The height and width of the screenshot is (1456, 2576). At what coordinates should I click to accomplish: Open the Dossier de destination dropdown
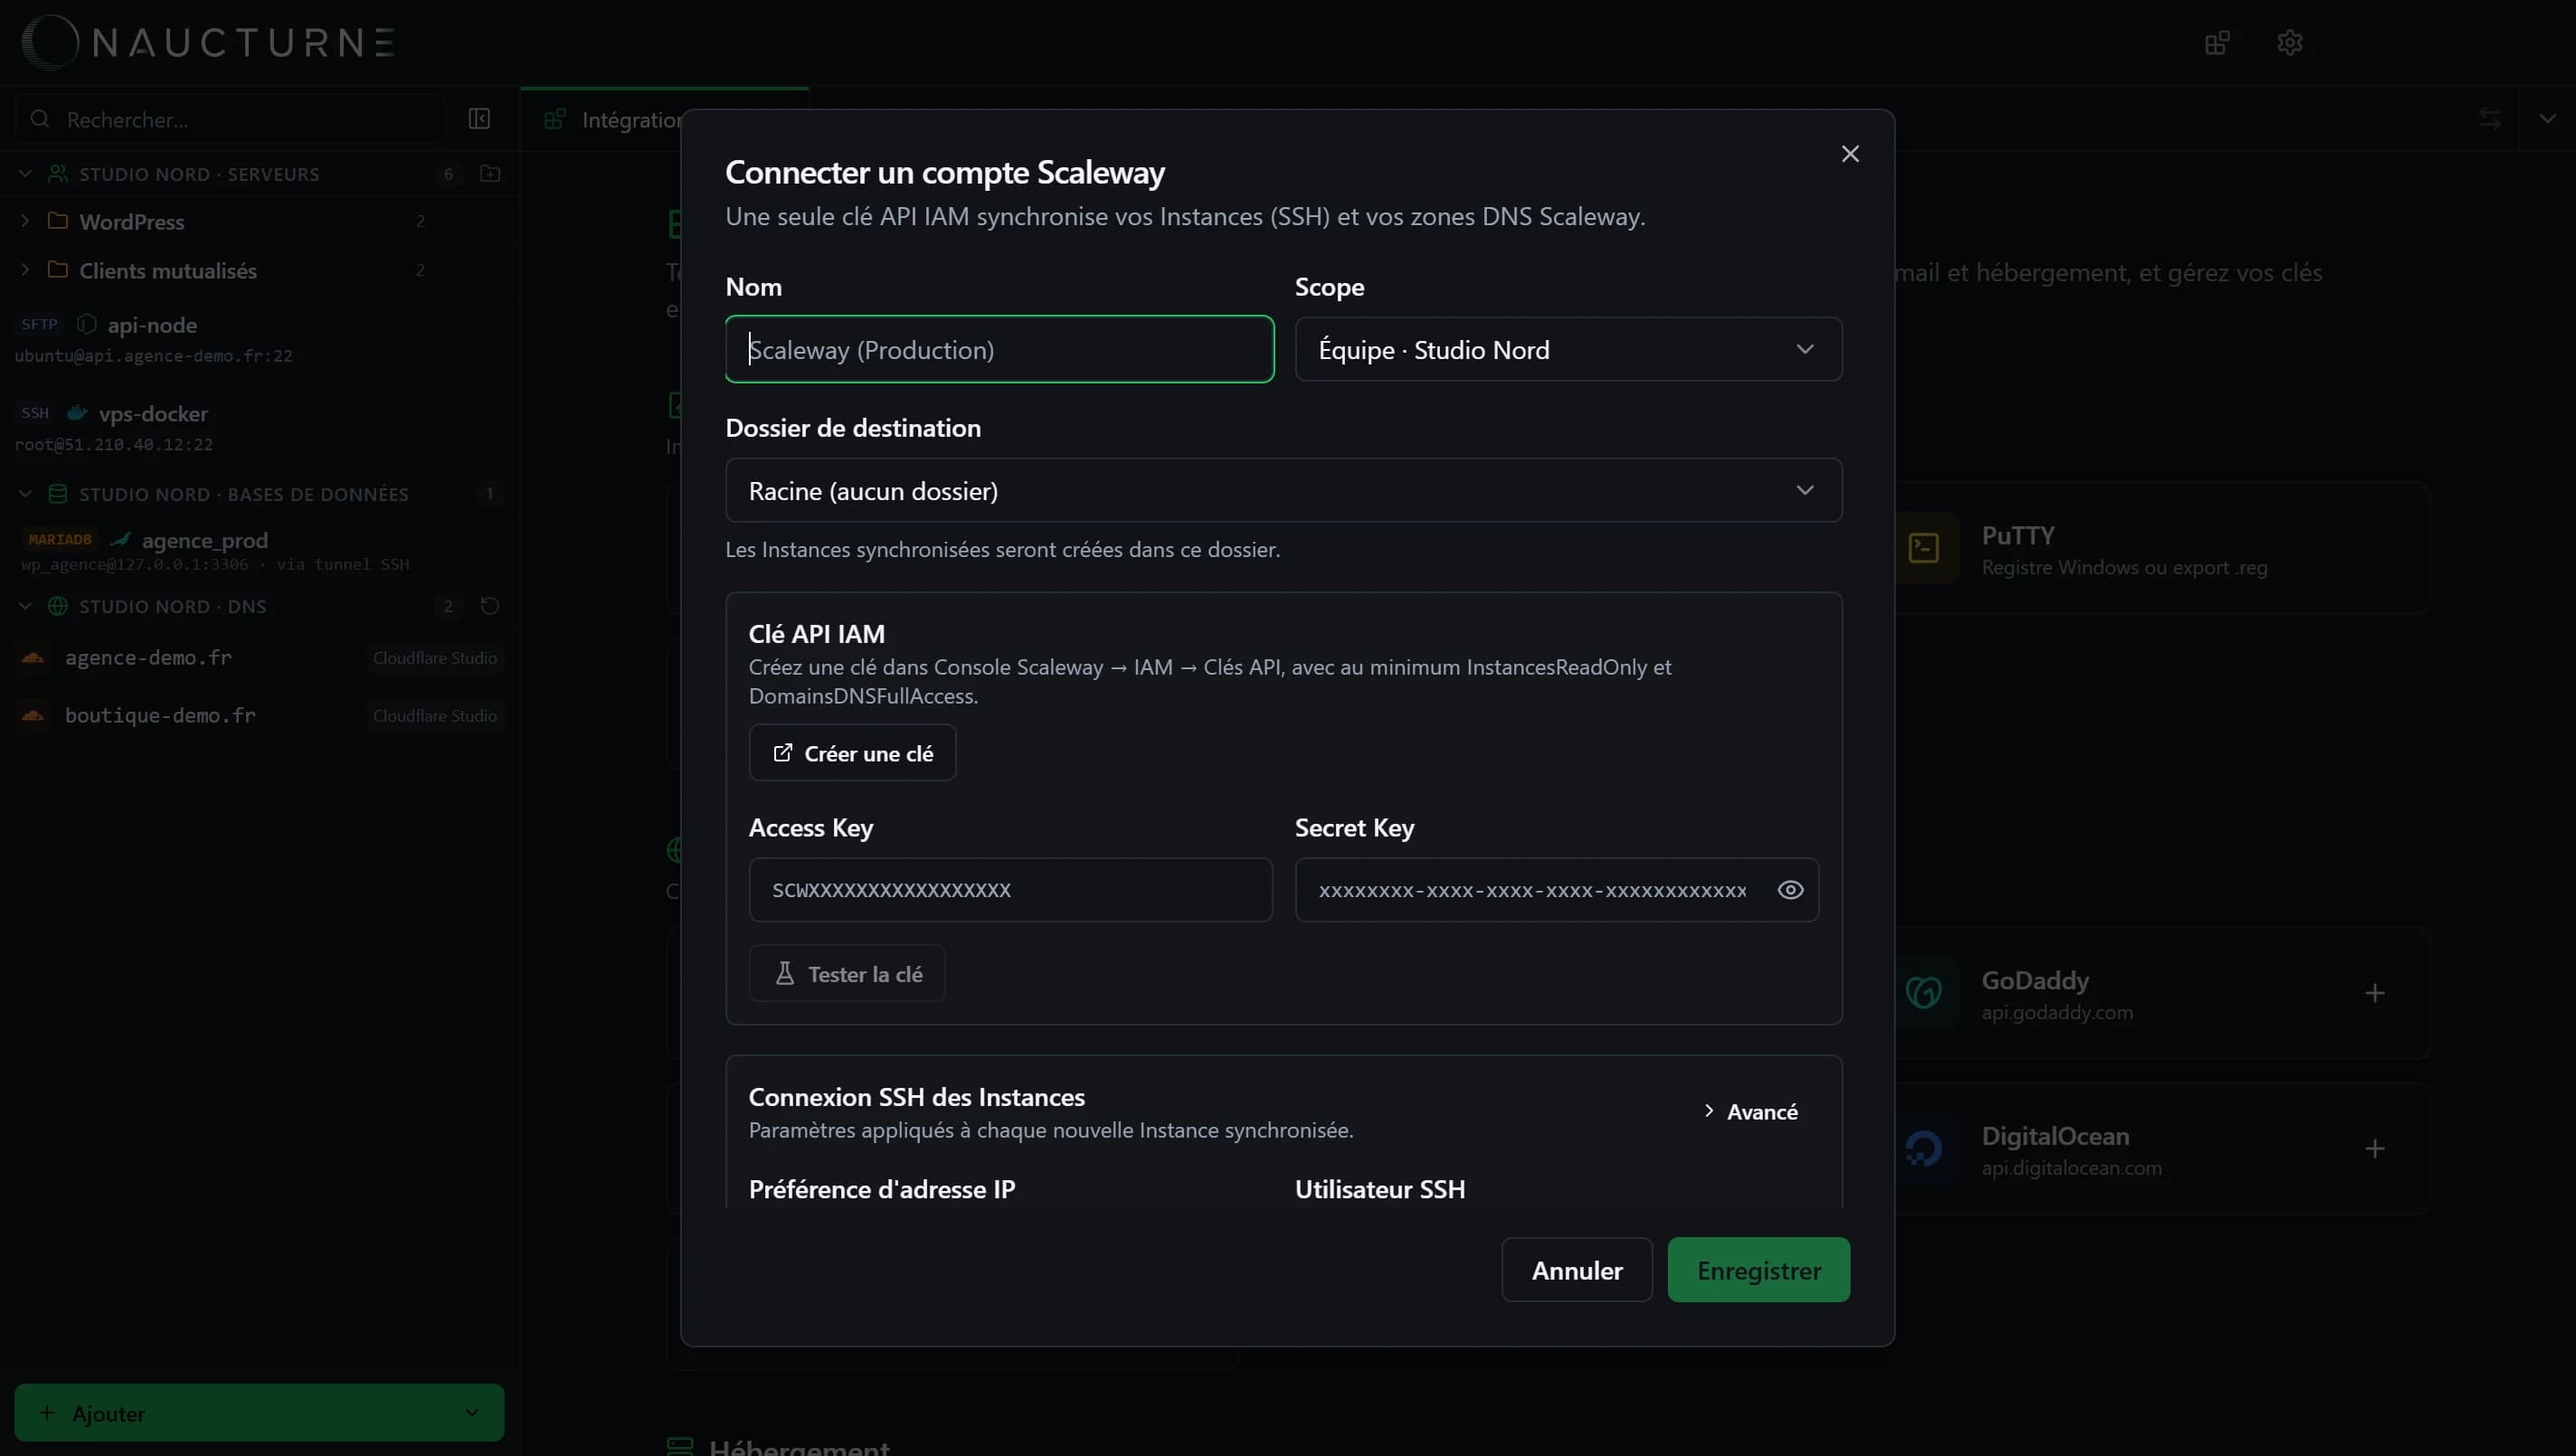1283,490
